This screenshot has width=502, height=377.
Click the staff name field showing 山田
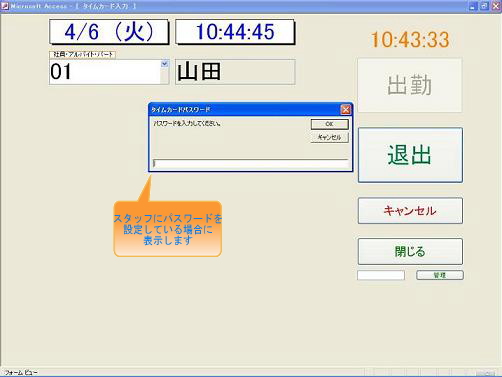[235, 72]
